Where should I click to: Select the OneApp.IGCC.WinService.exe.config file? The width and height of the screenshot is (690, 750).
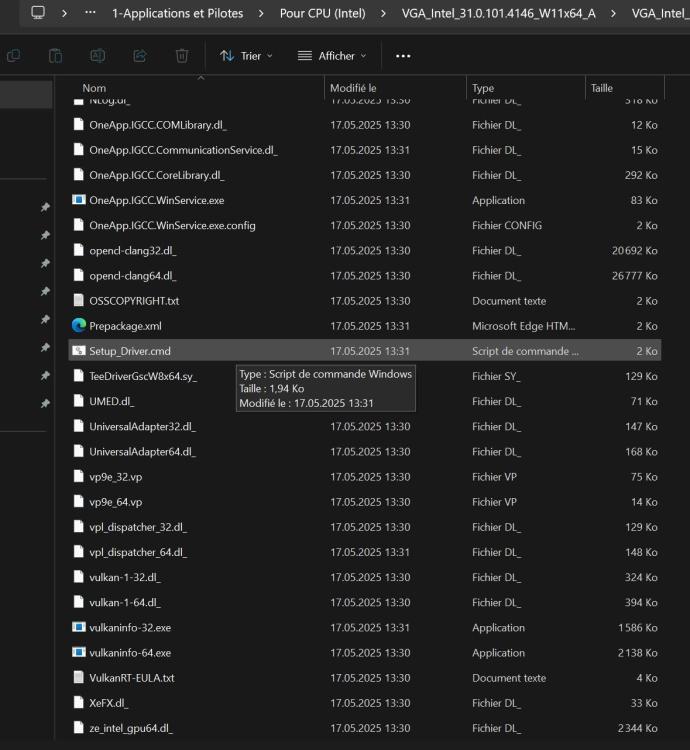(172, 226)
